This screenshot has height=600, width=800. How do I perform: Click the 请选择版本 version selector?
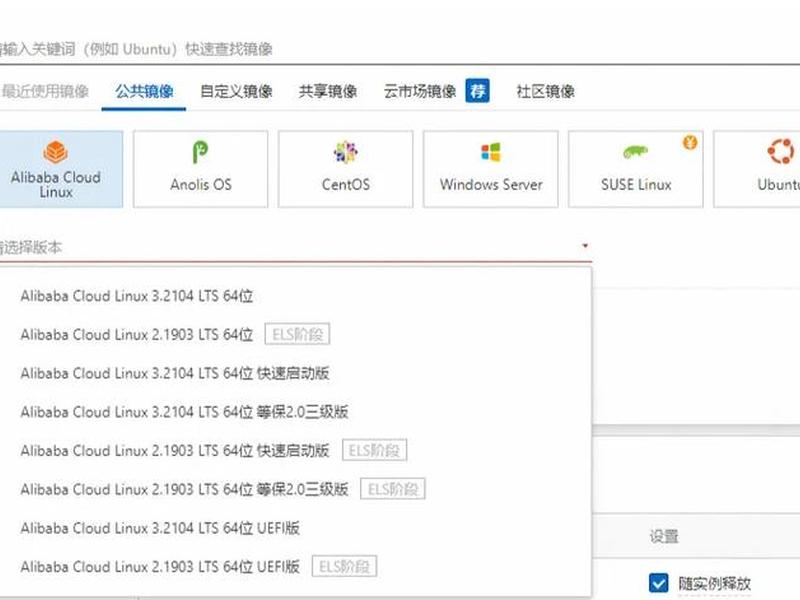point(296,247)
